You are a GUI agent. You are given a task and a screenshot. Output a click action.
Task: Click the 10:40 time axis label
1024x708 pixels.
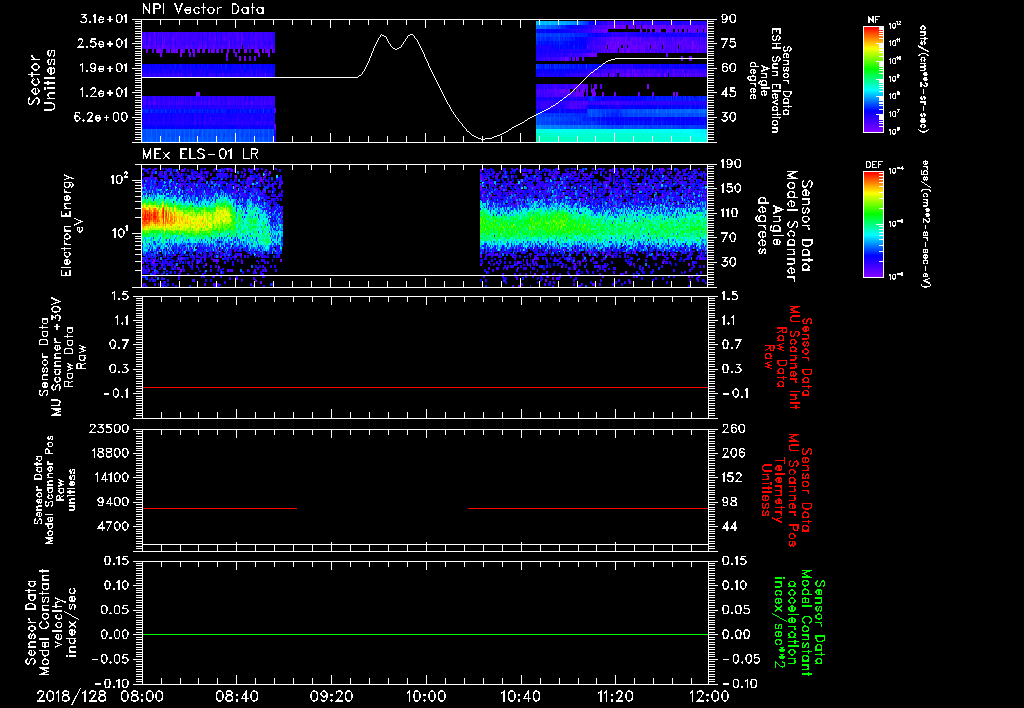(520, 696)
